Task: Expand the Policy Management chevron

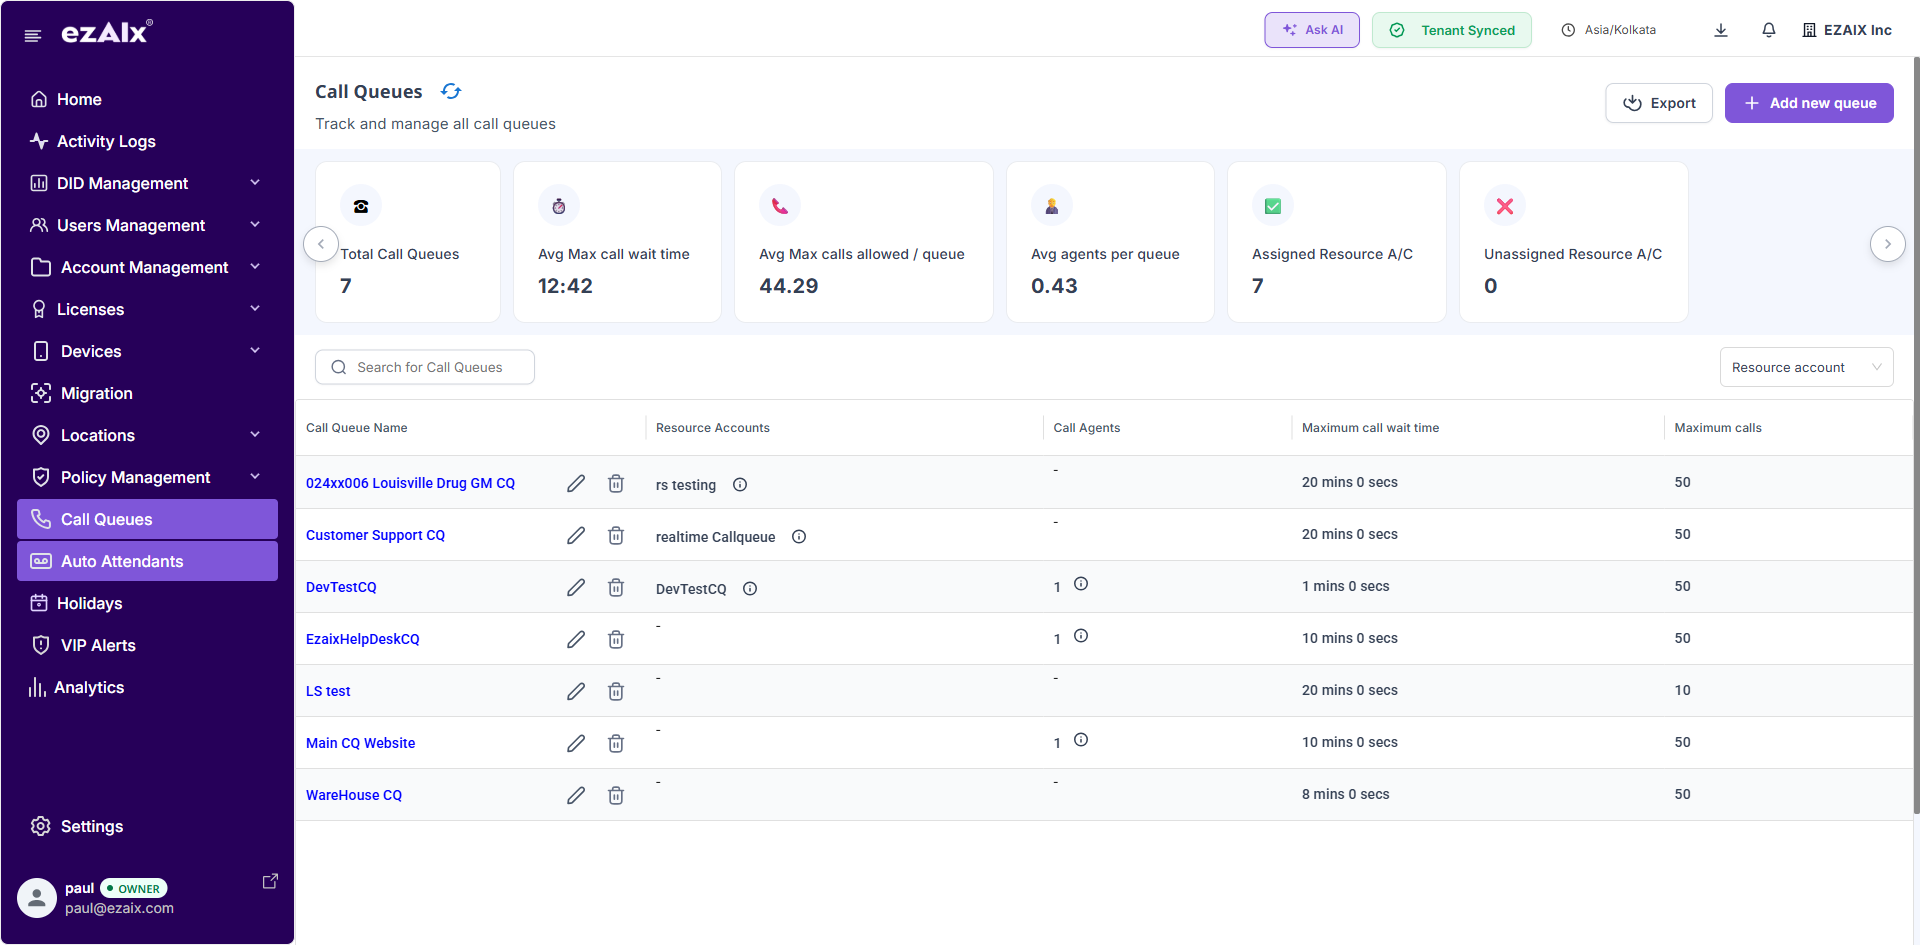Action: click(x=255, y=477)
